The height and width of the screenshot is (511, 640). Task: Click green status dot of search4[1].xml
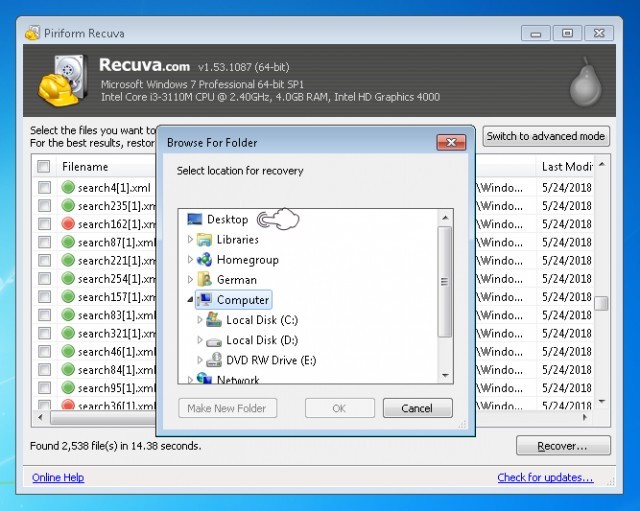click(x=68, y=187)
